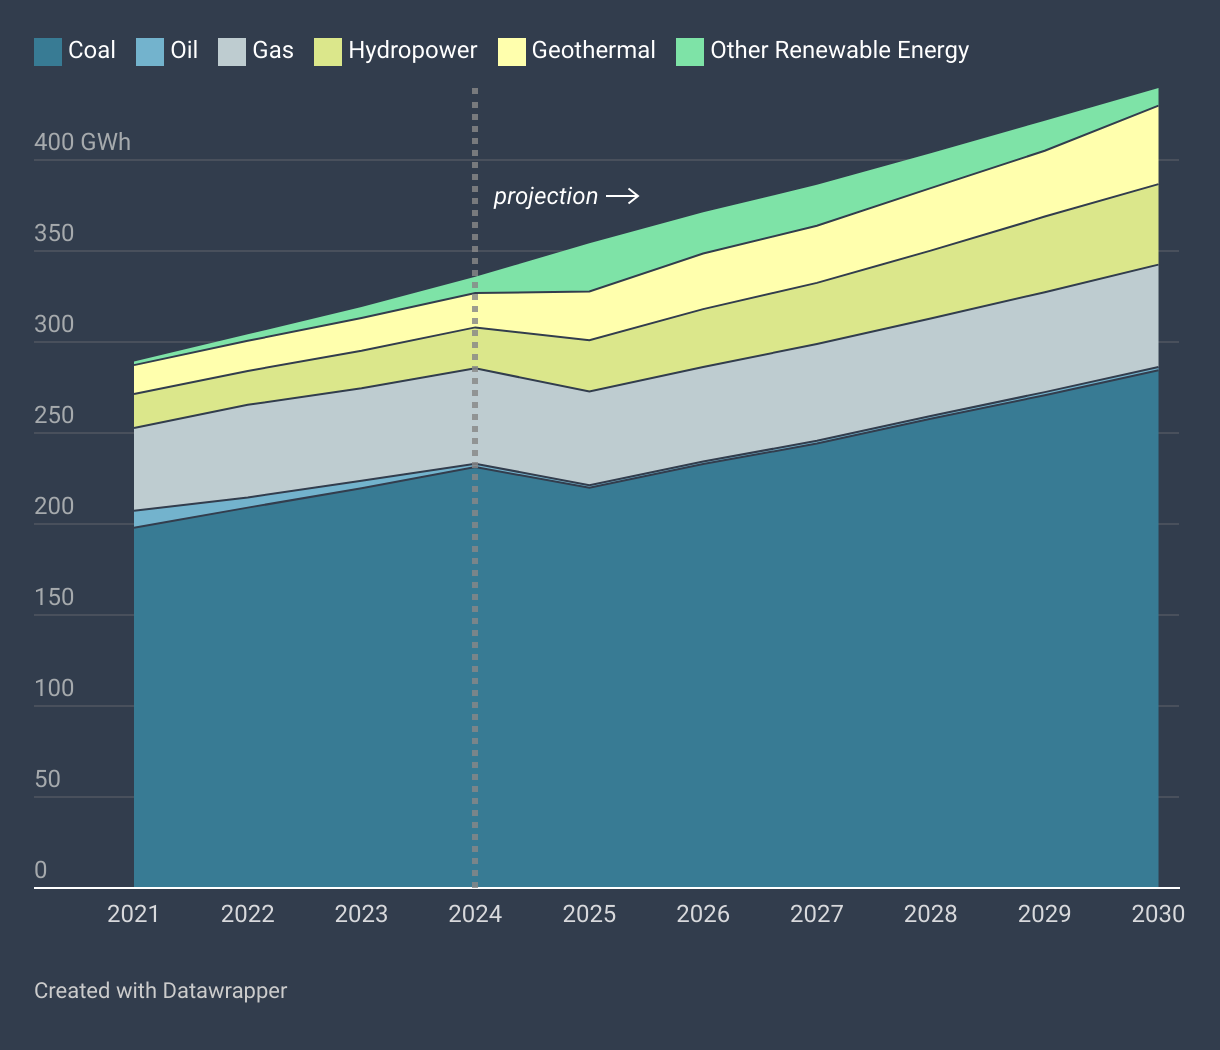Click the Gas legend color swatch
1220x1050 pixels.
232,51
